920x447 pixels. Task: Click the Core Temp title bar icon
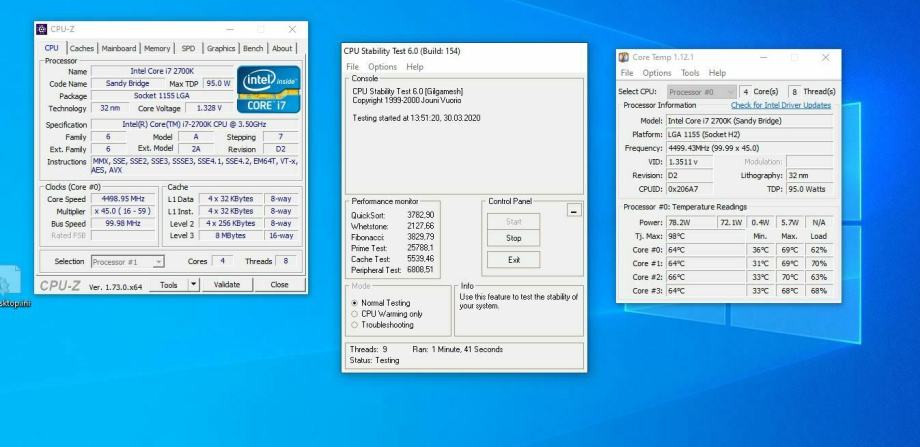tap(625, 57)
